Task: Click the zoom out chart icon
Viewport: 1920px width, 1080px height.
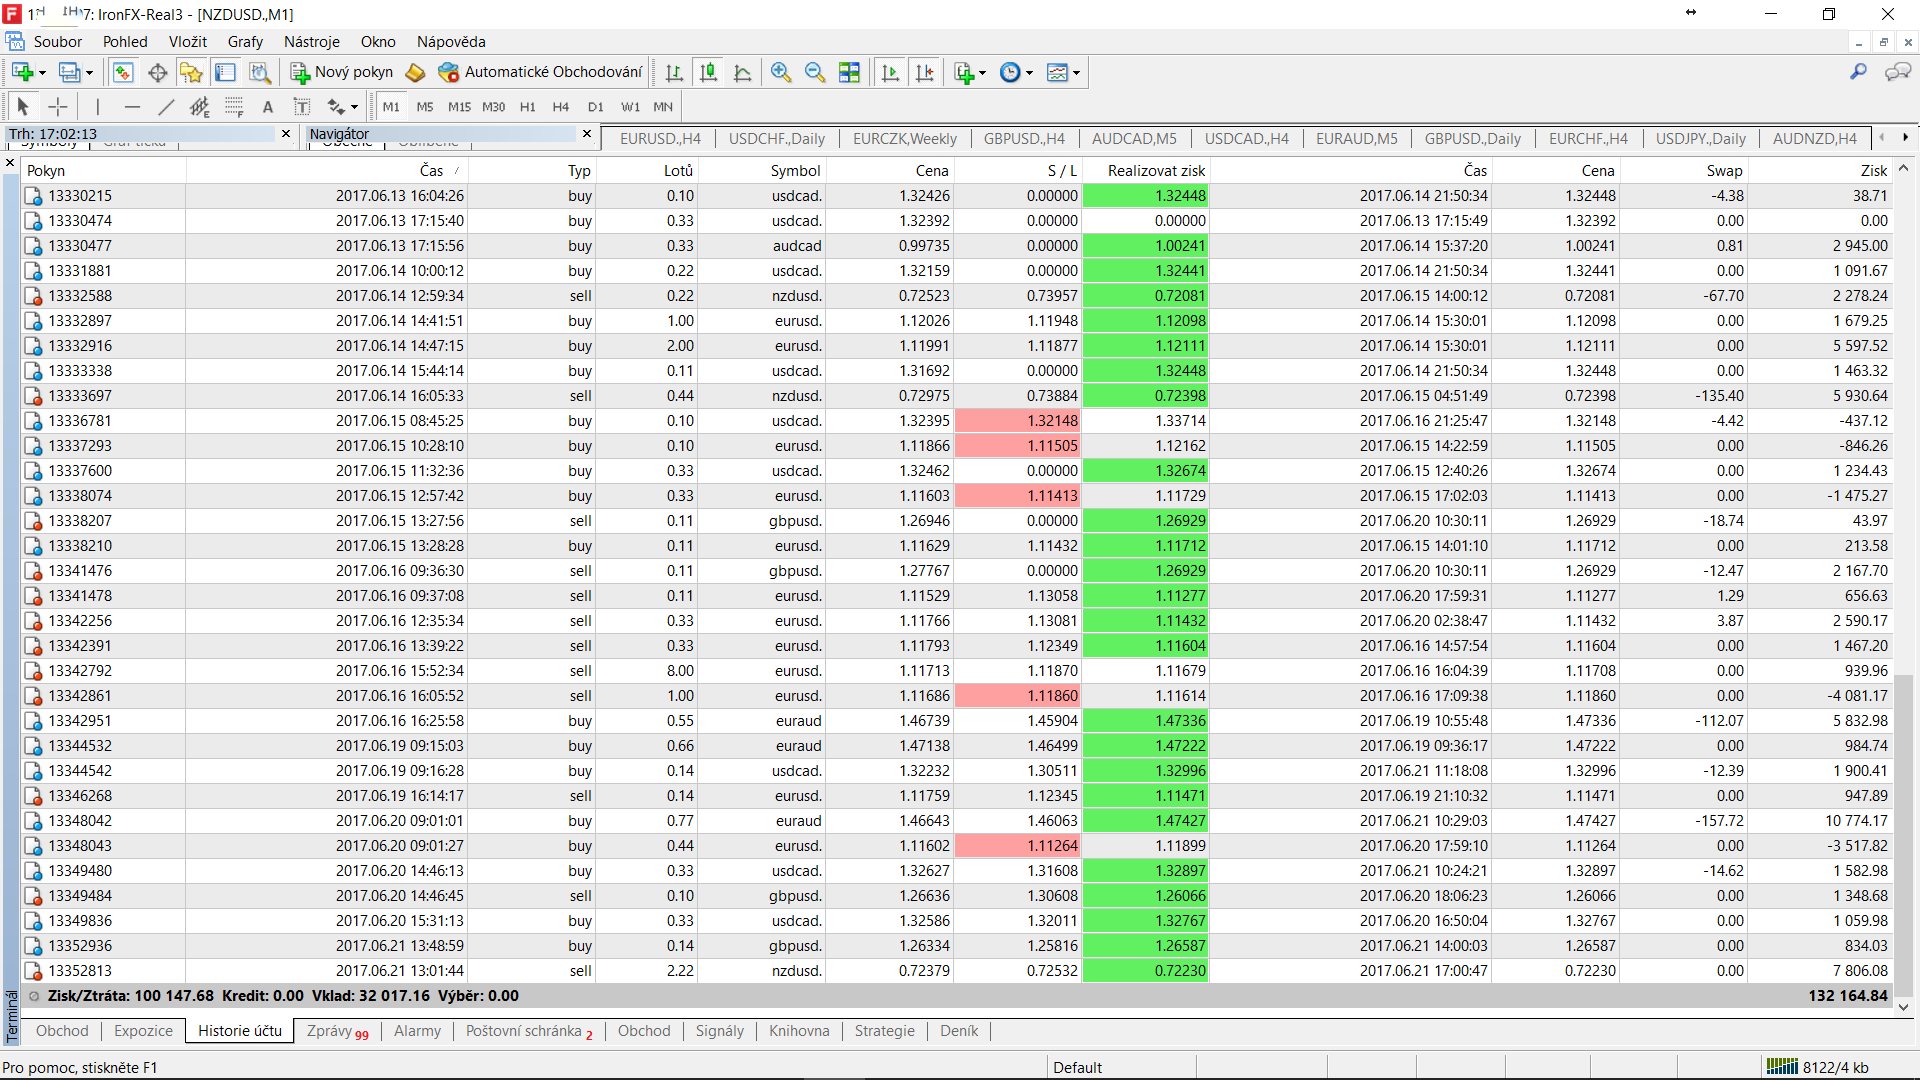Action: click(x=815, y=72)
